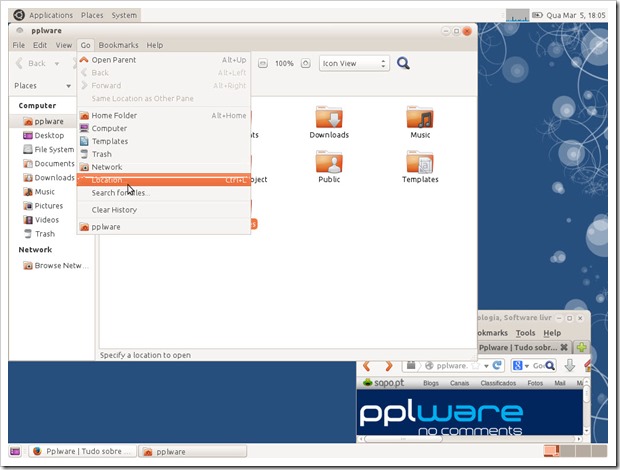The height and width of the screenshot is (470, 620).
Task: Open the Bookmarks menu
Action: [x=119, y=45]
